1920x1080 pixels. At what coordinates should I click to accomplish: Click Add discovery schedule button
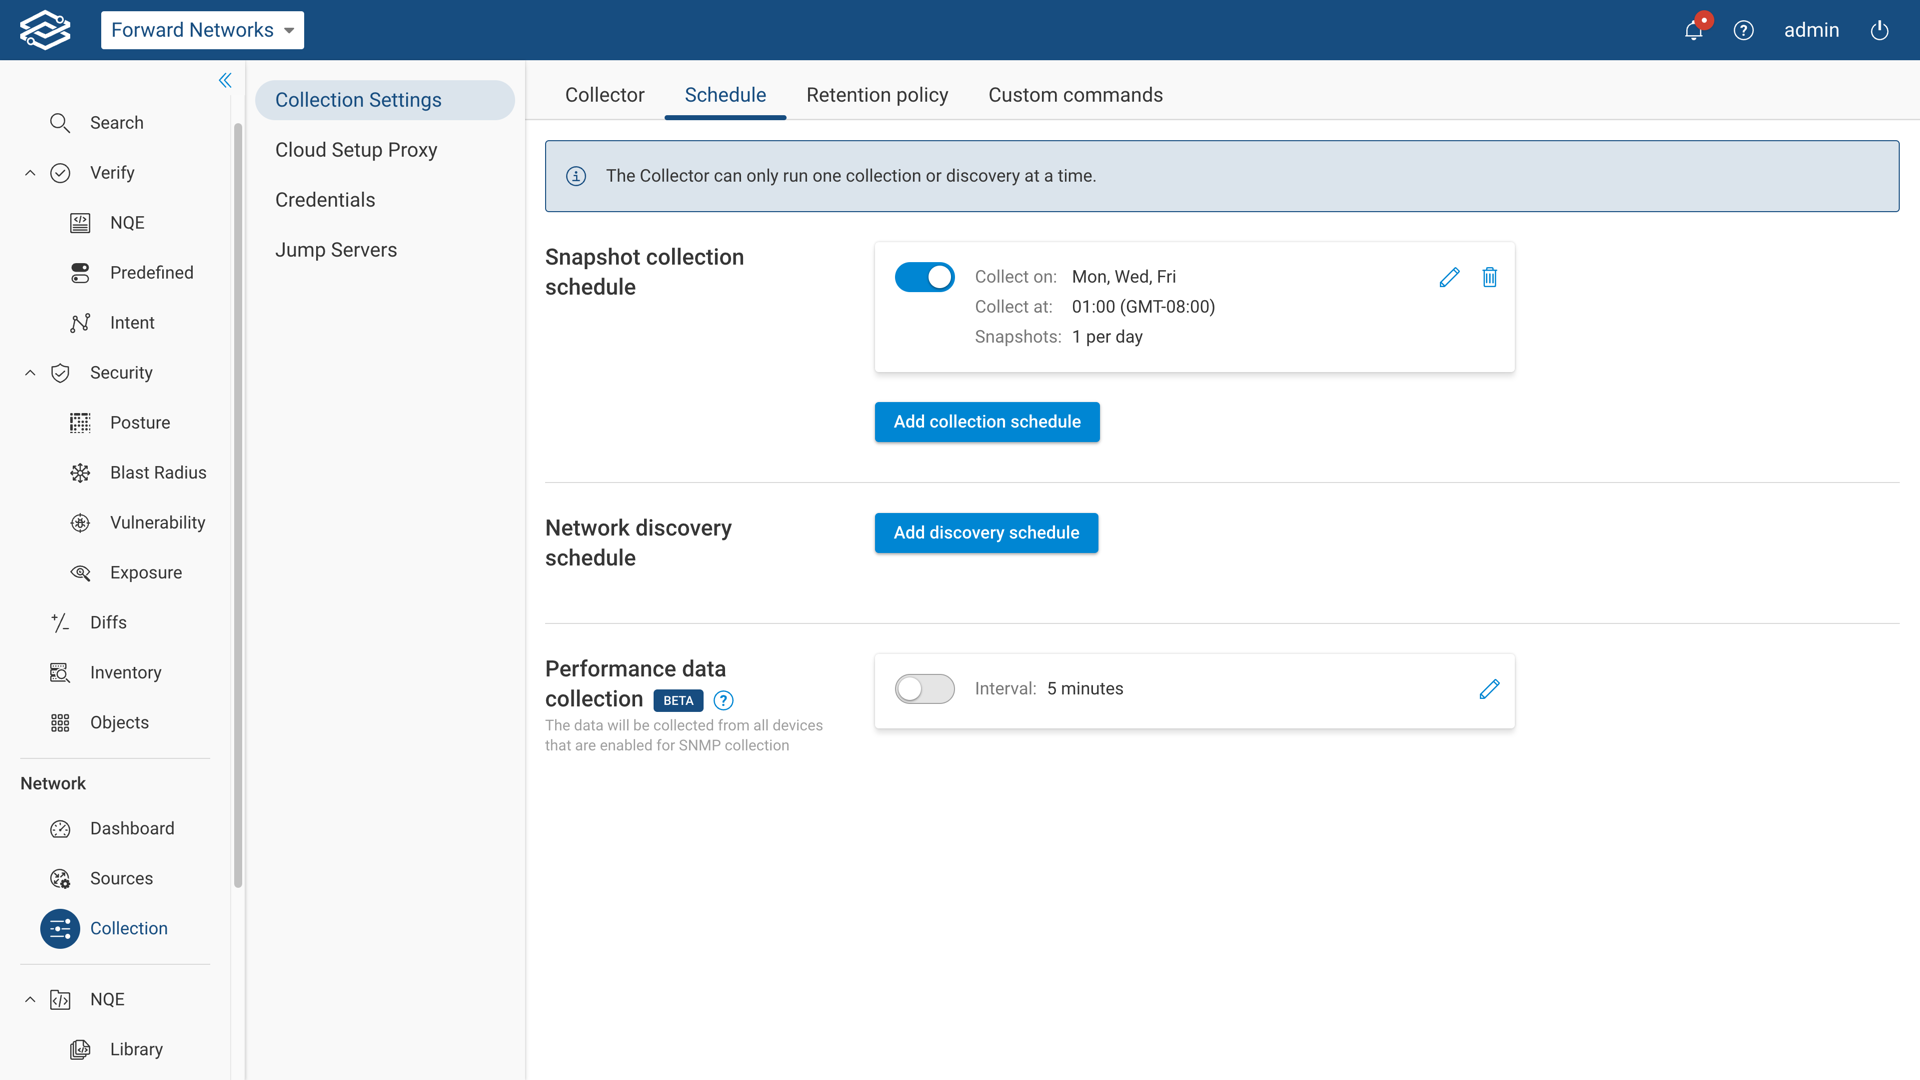tap(985, 533)
